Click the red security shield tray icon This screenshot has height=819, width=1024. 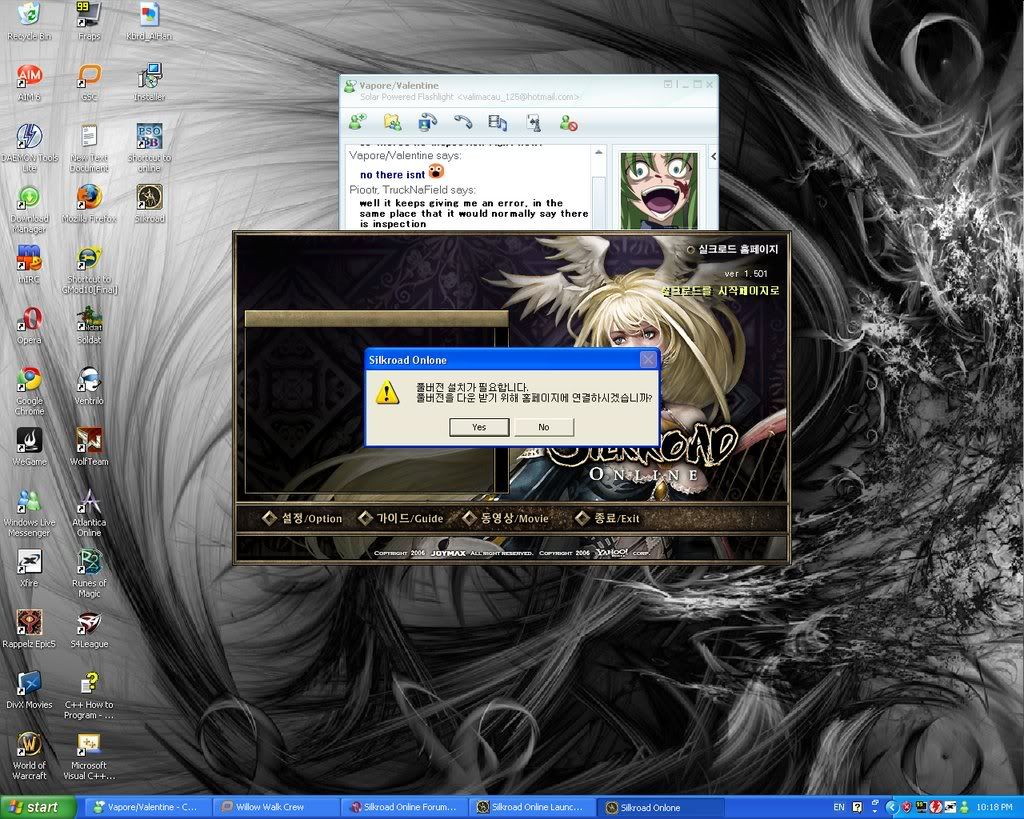click(x=906, y=808)
